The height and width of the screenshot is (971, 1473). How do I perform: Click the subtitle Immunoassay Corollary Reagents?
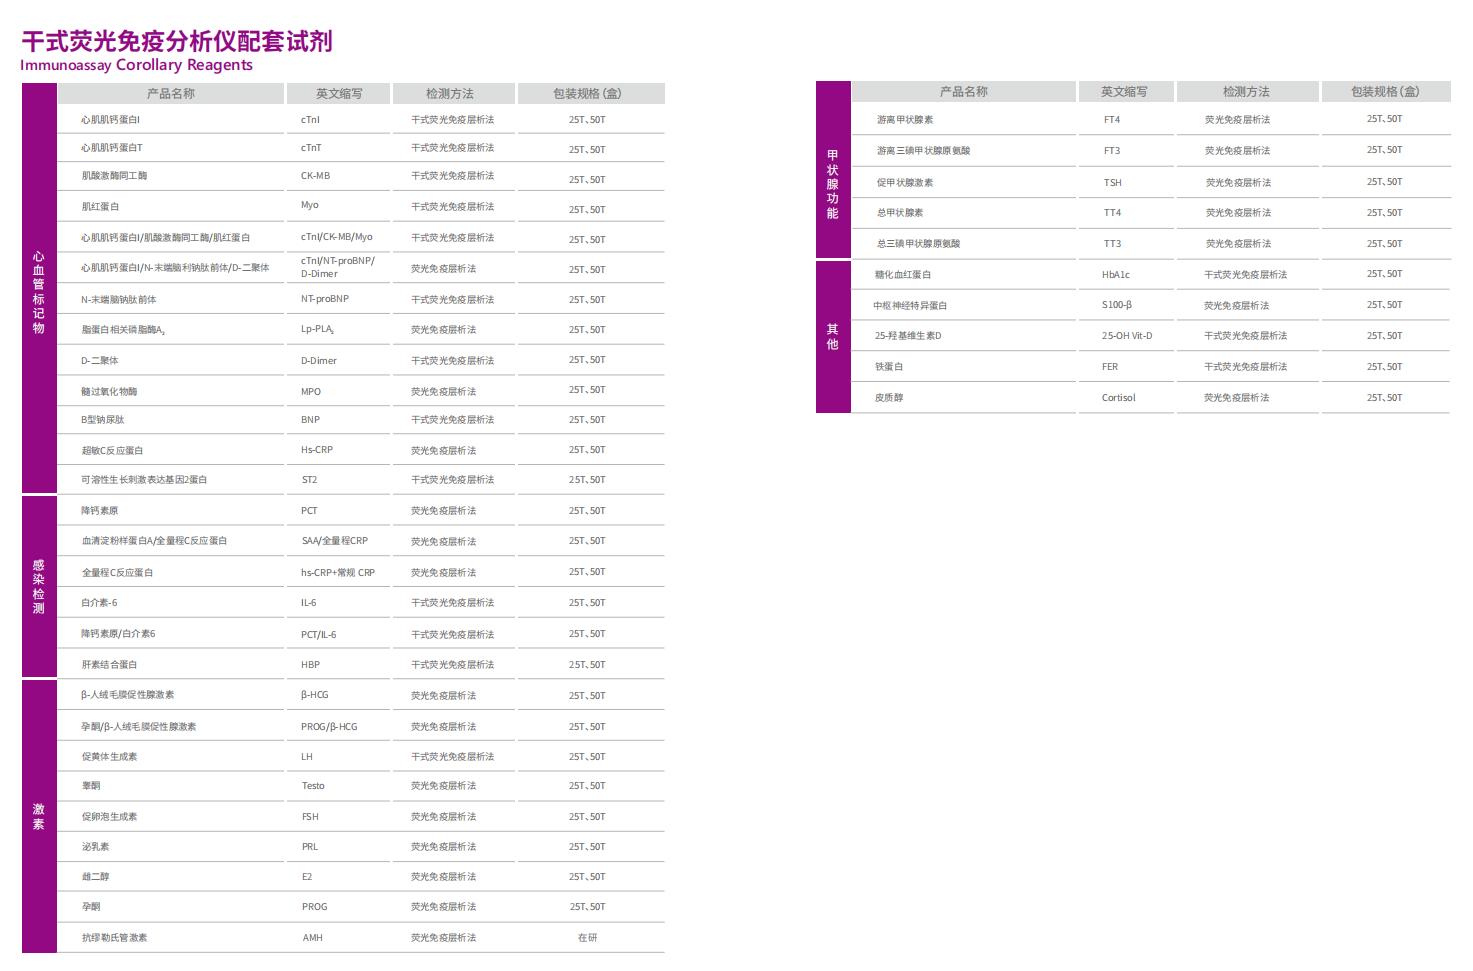tap(136, 65)
